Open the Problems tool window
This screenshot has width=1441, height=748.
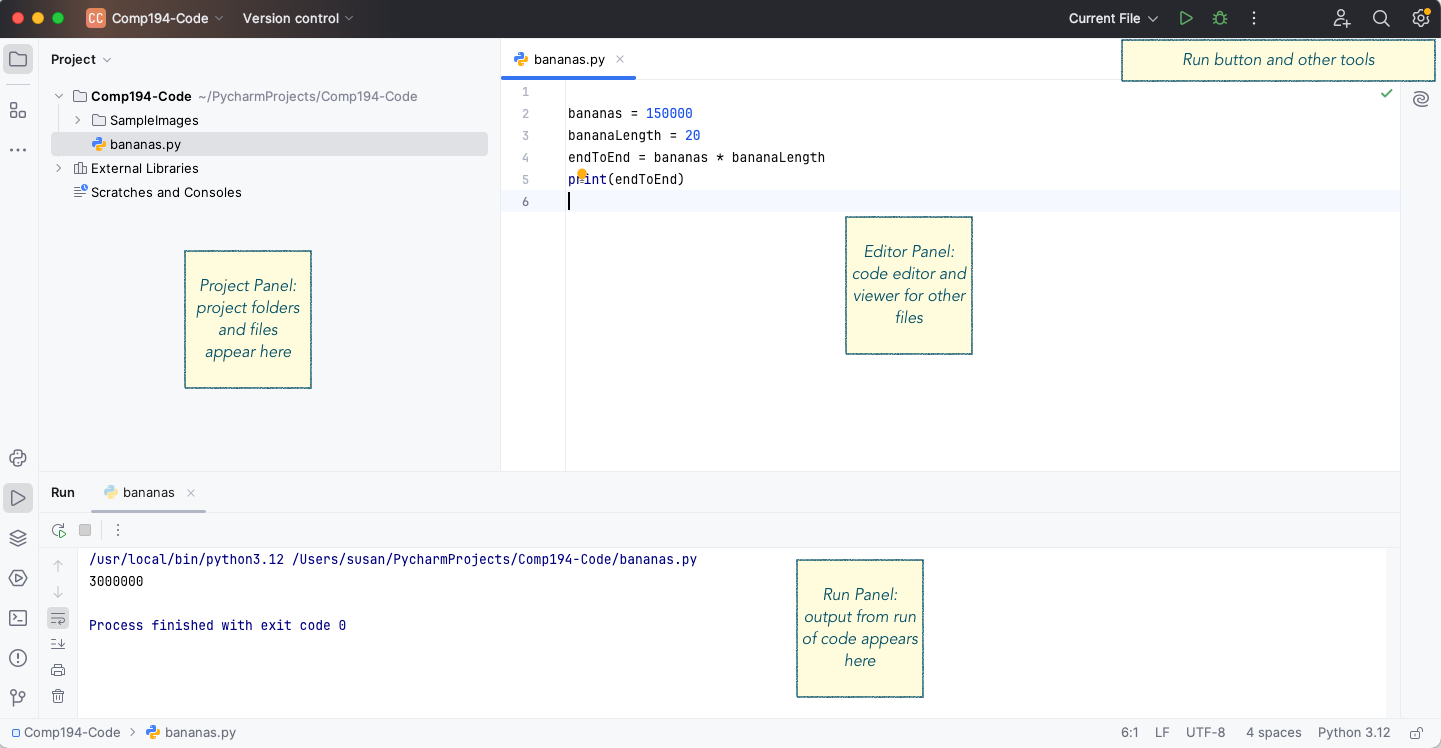point(18,658)
